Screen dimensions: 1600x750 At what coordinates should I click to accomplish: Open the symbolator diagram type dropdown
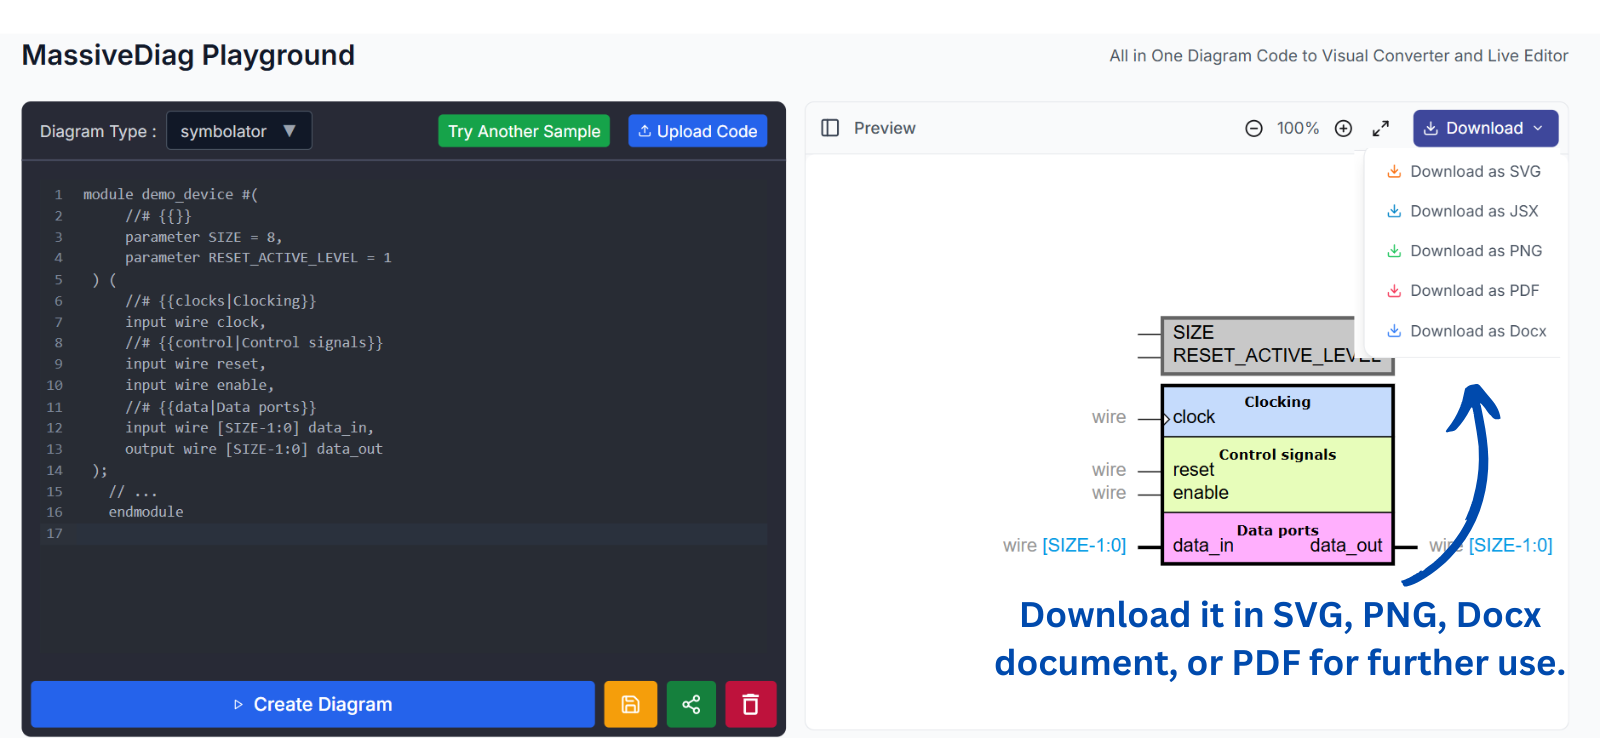pyautogui.click(x=239, y=131)
